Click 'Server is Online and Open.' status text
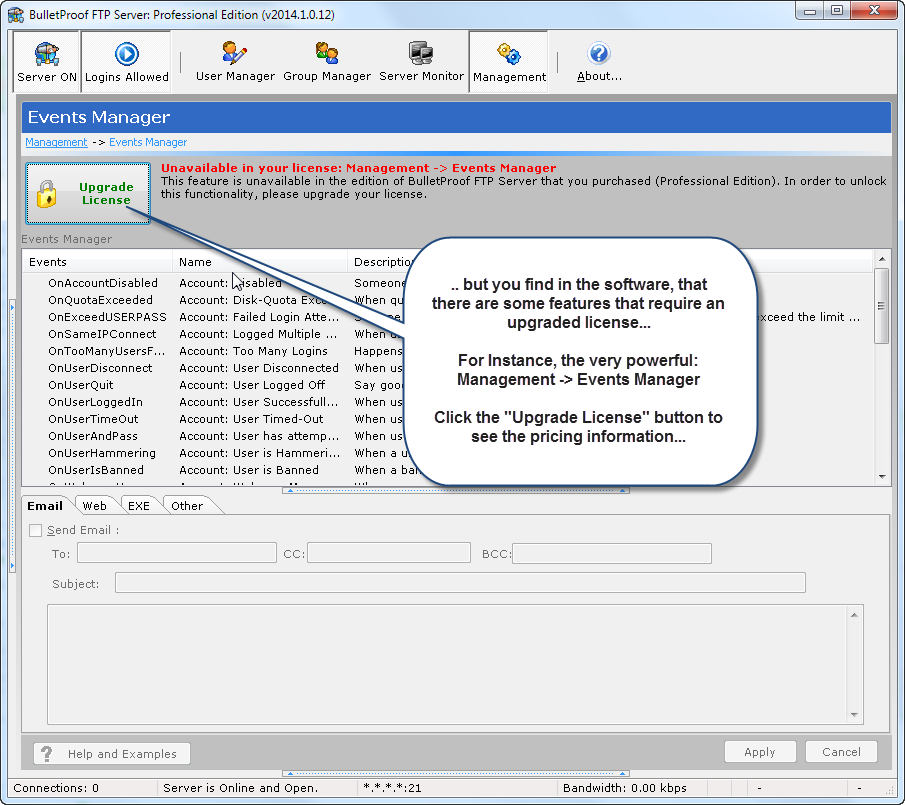Image resolution: width=905 pixels, height=805 pixels. point(241,788)
